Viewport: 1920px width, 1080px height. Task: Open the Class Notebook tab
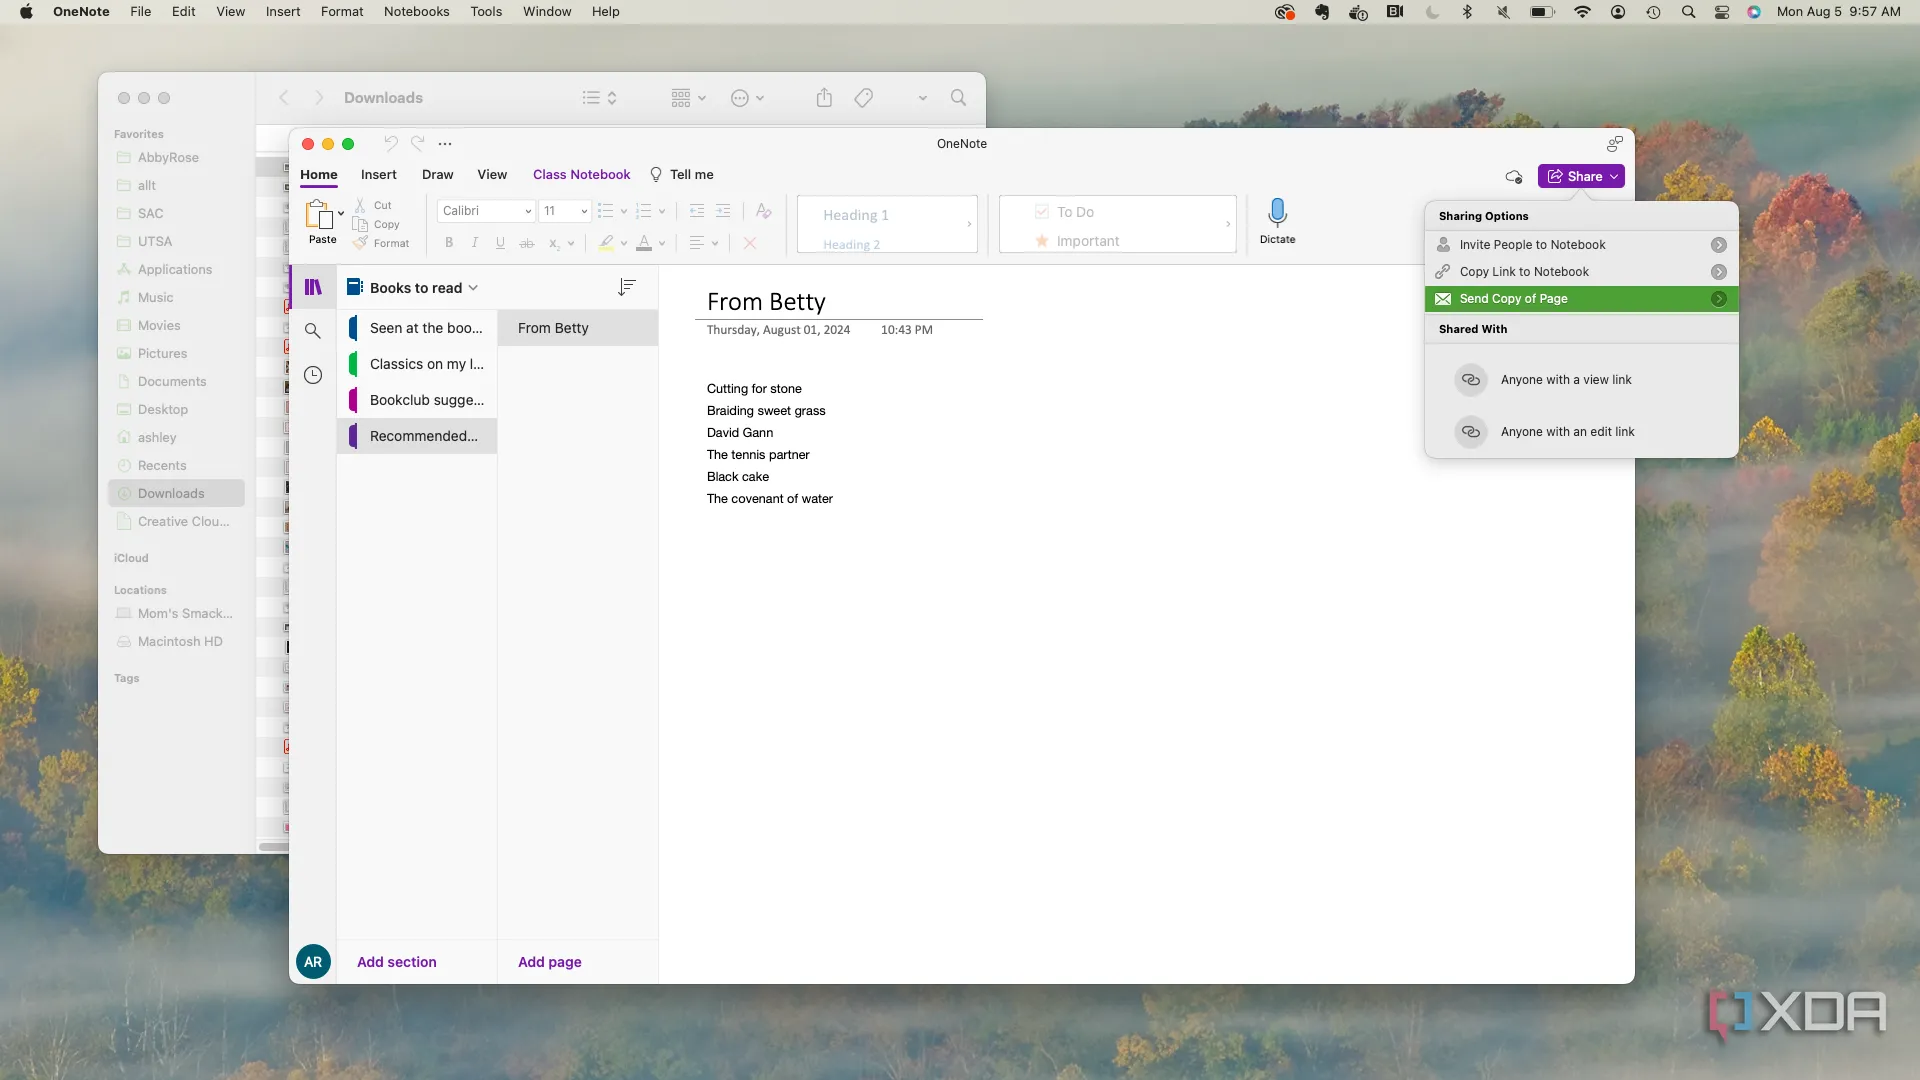[x=582, y=175]
